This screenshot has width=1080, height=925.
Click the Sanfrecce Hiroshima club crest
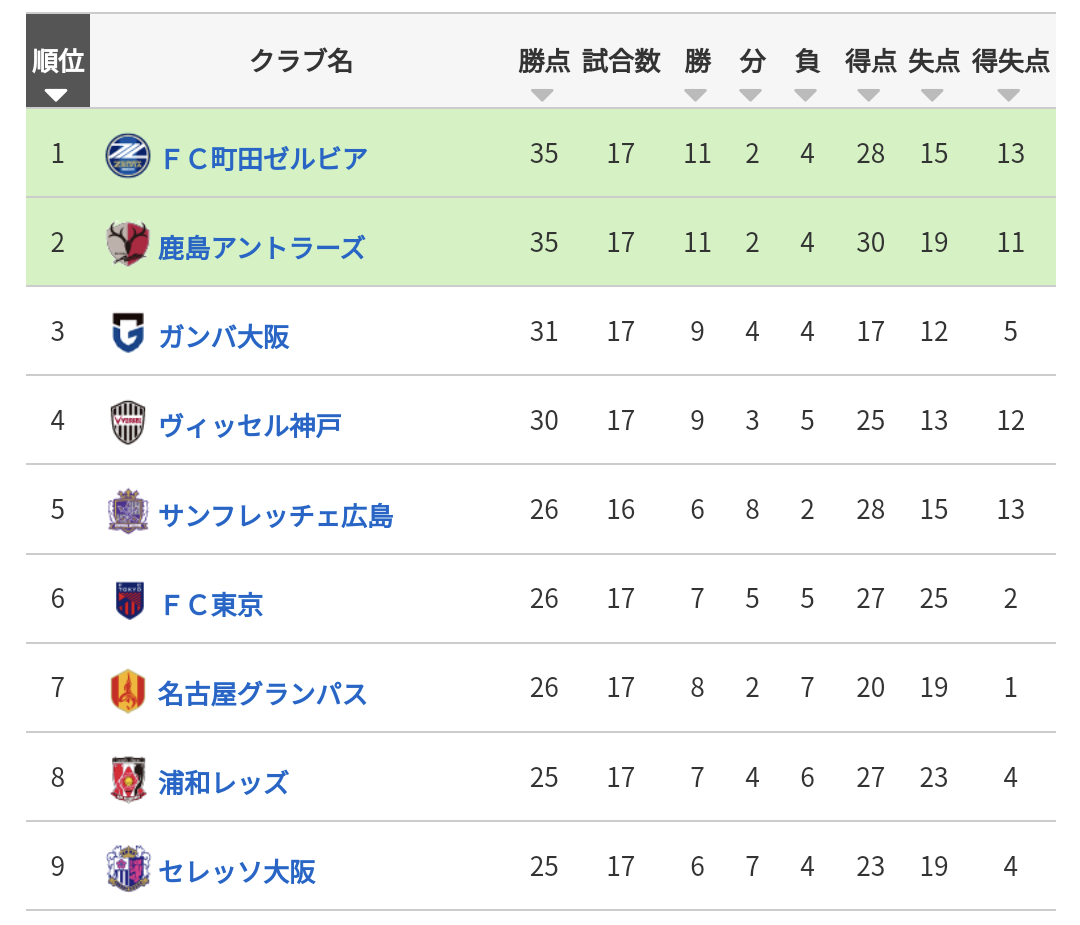click(x=128, y=511)
